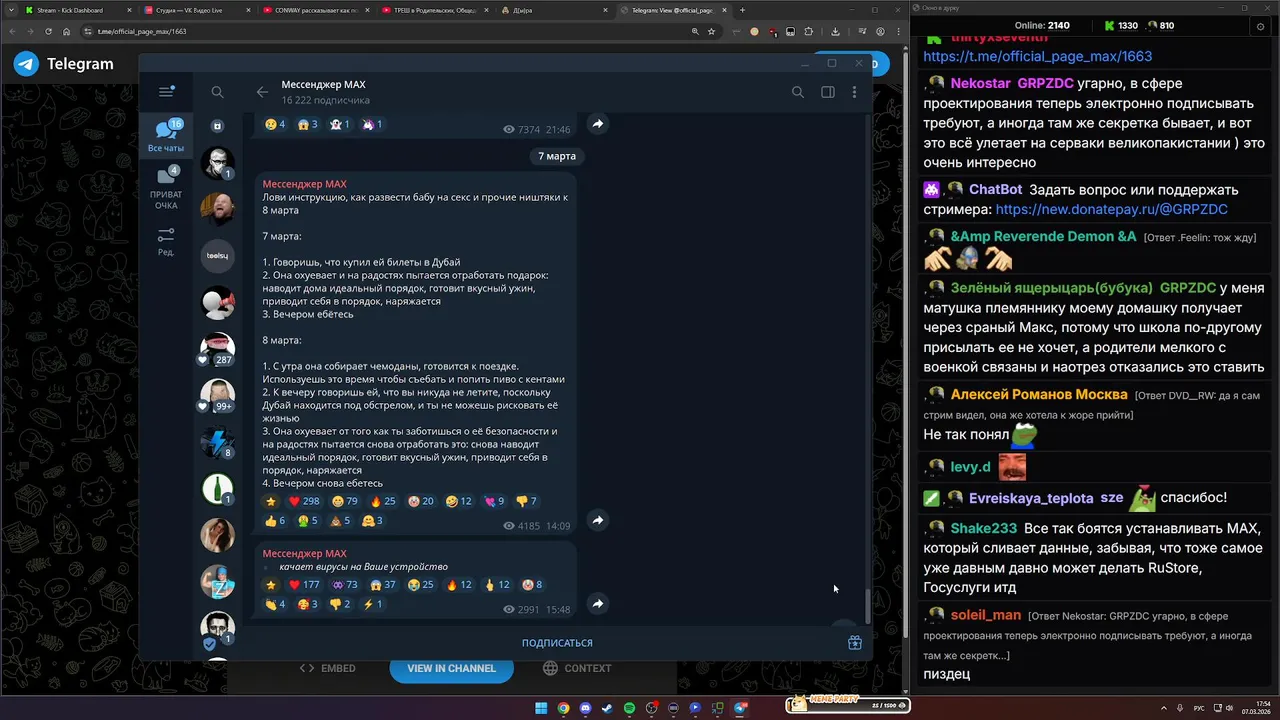Open the search icon above the chat list
The height and width of the screenshot is (720, 1280).
(x=217, y=92)
